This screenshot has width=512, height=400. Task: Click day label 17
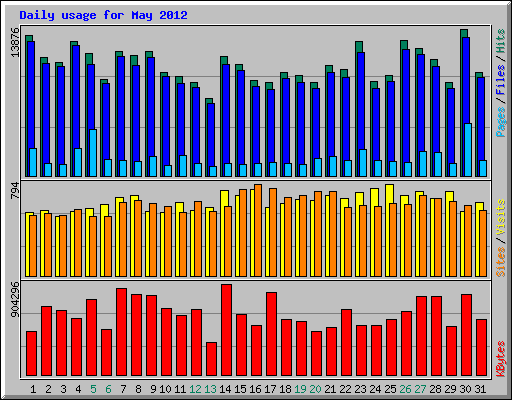point(270,389)
